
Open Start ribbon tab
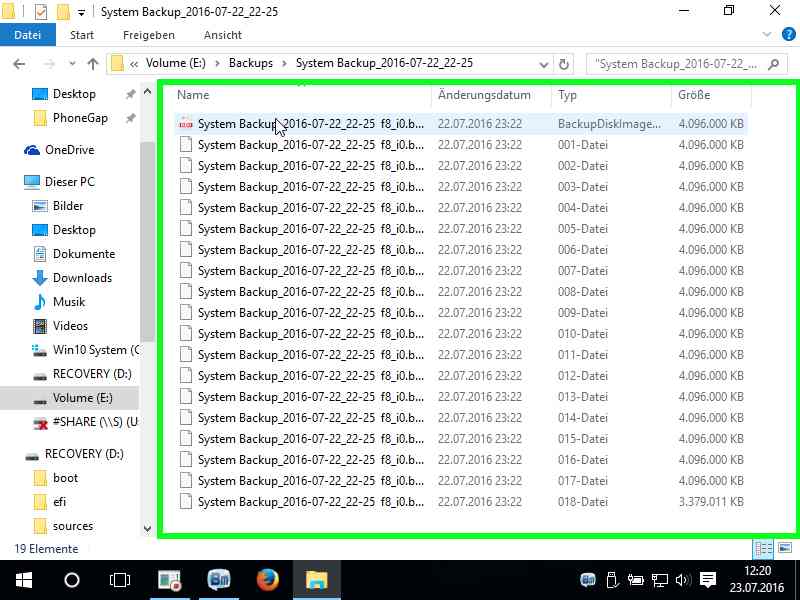82,35
